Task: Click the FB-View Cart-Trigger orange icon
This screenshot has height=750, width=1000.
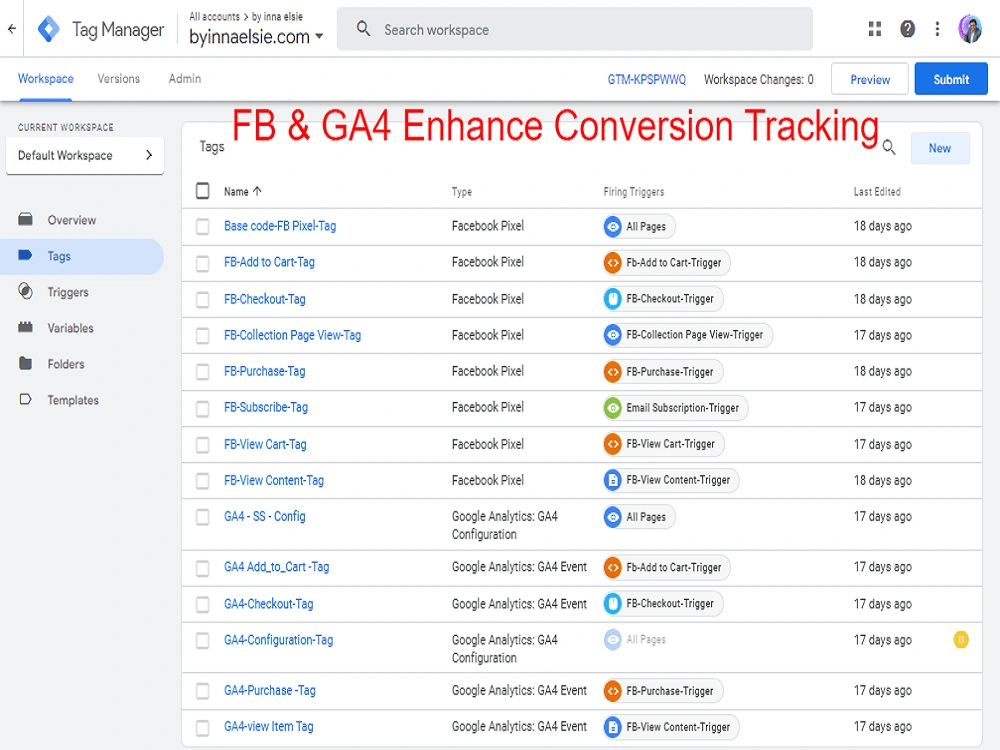Action: pos(612,444)
